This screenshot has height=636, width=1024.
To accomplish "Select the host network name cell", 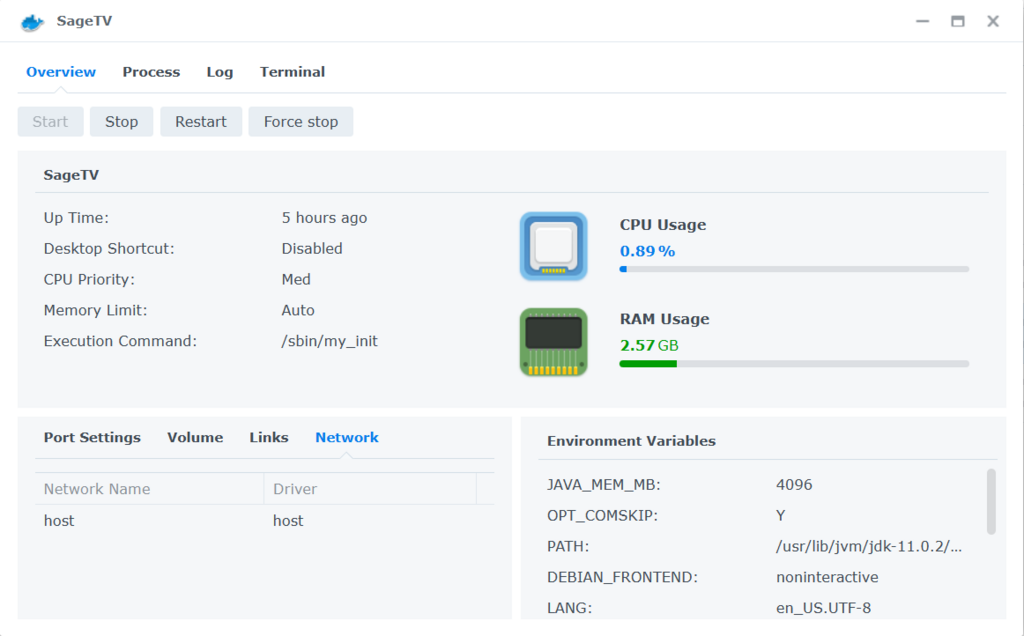I will [59, 520].
